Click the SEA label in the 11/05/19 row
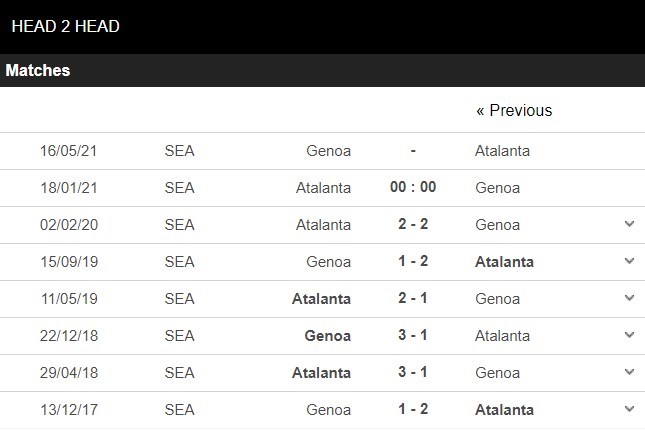The height and width of the screenshot is (431, 645). 179,299
